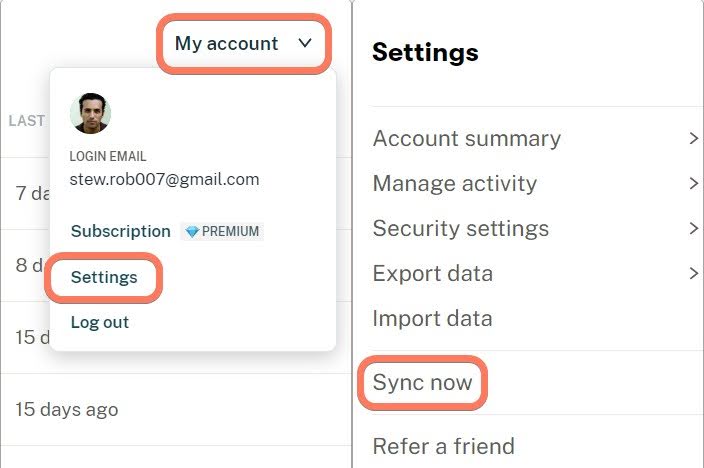Open the Account summary label

(466, 139)
